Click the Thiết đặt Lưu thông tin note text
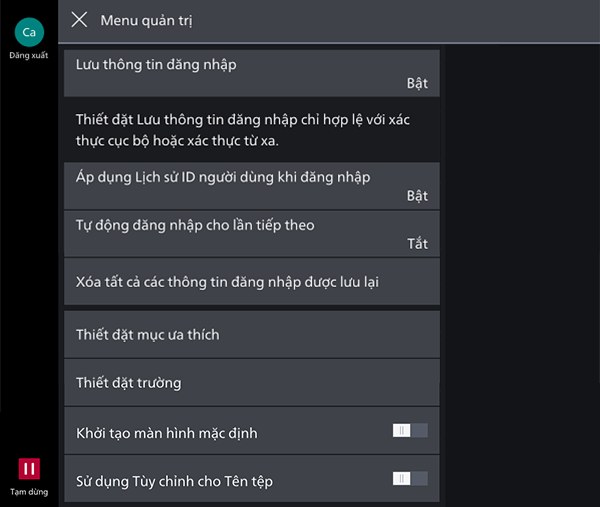 pyautogui.click(x=243, y=130)
